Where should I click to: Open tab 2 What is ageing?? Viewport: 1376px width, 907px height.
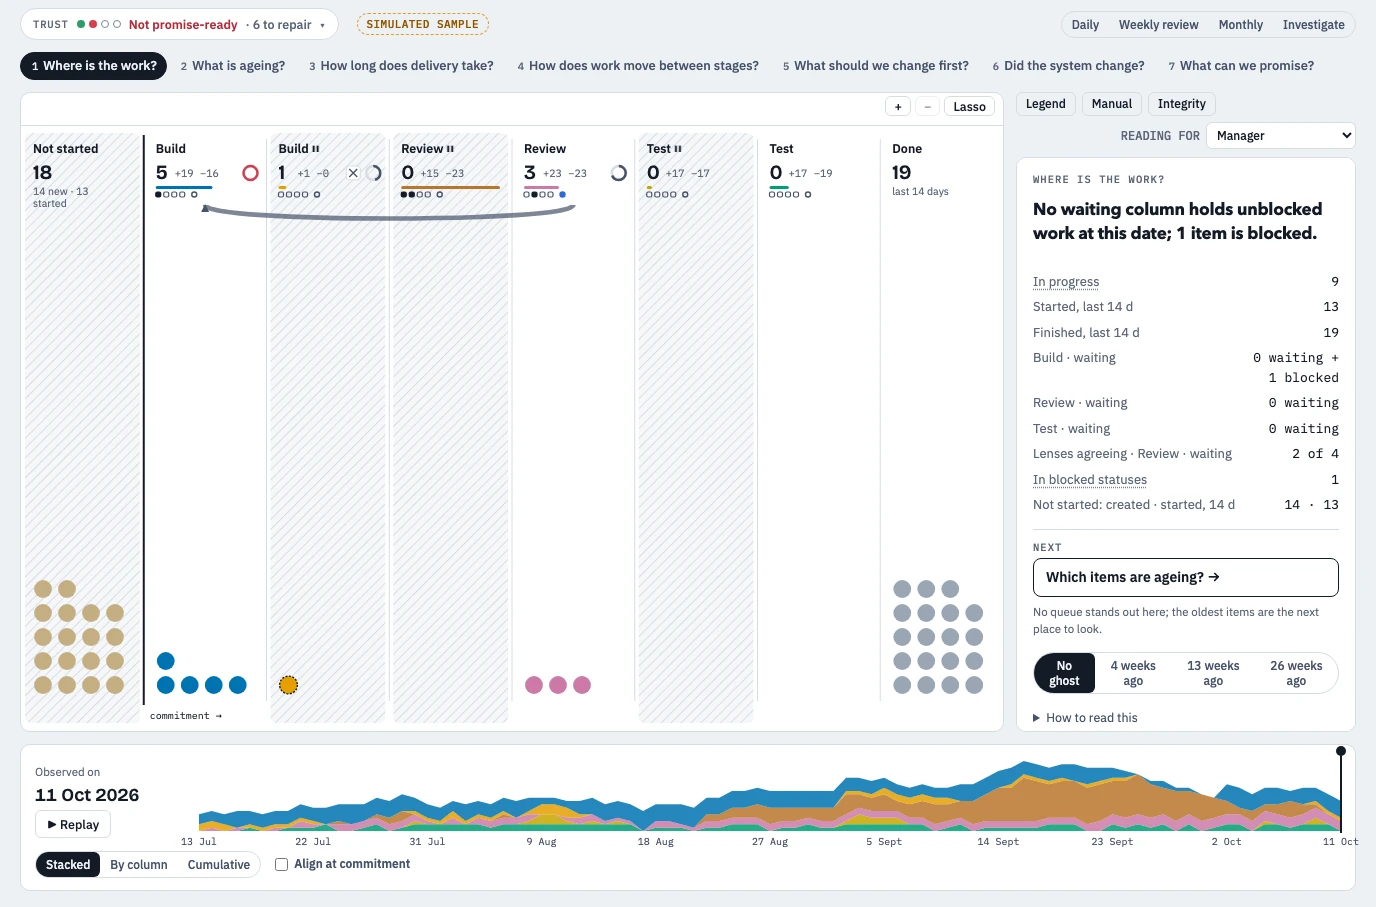tap(233, 66)
